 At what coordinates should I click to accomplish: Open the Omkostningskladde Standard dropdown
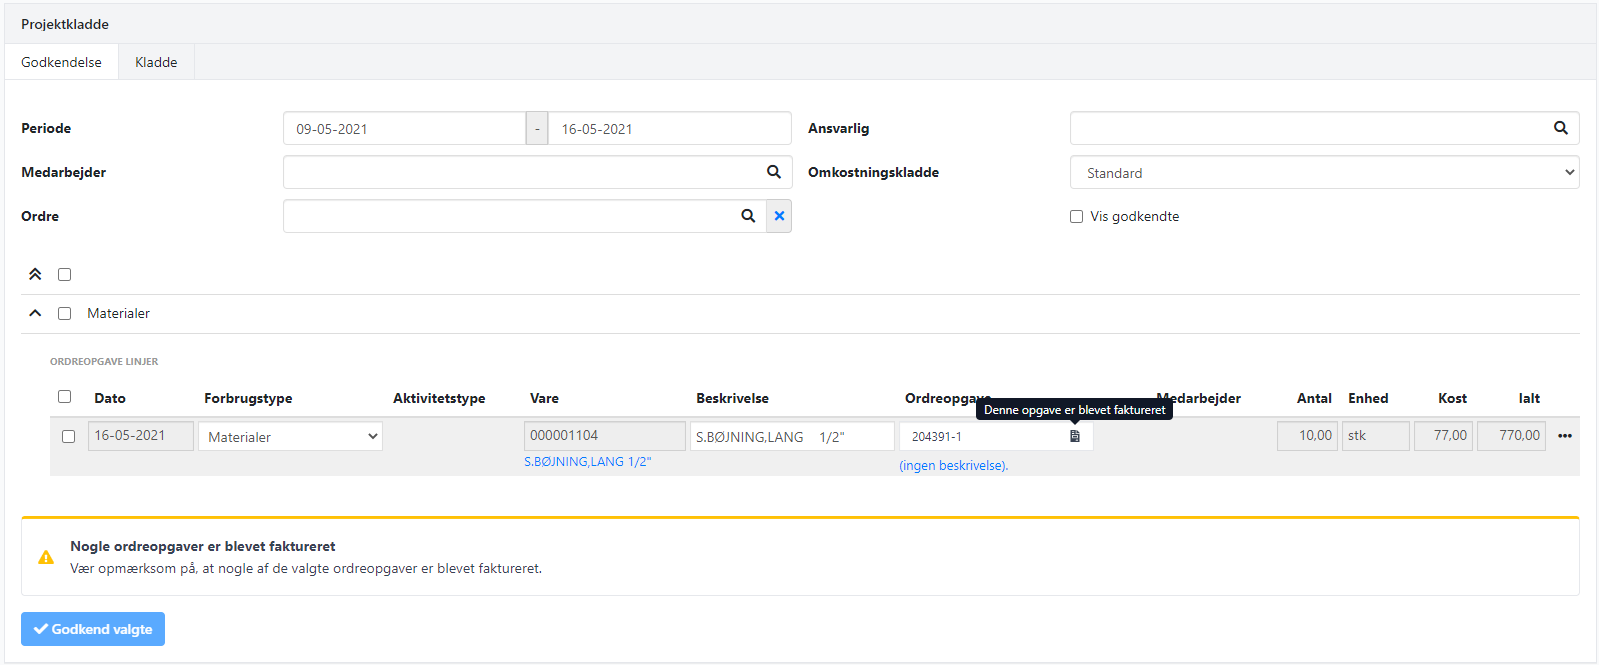(x=1324, y=172)
